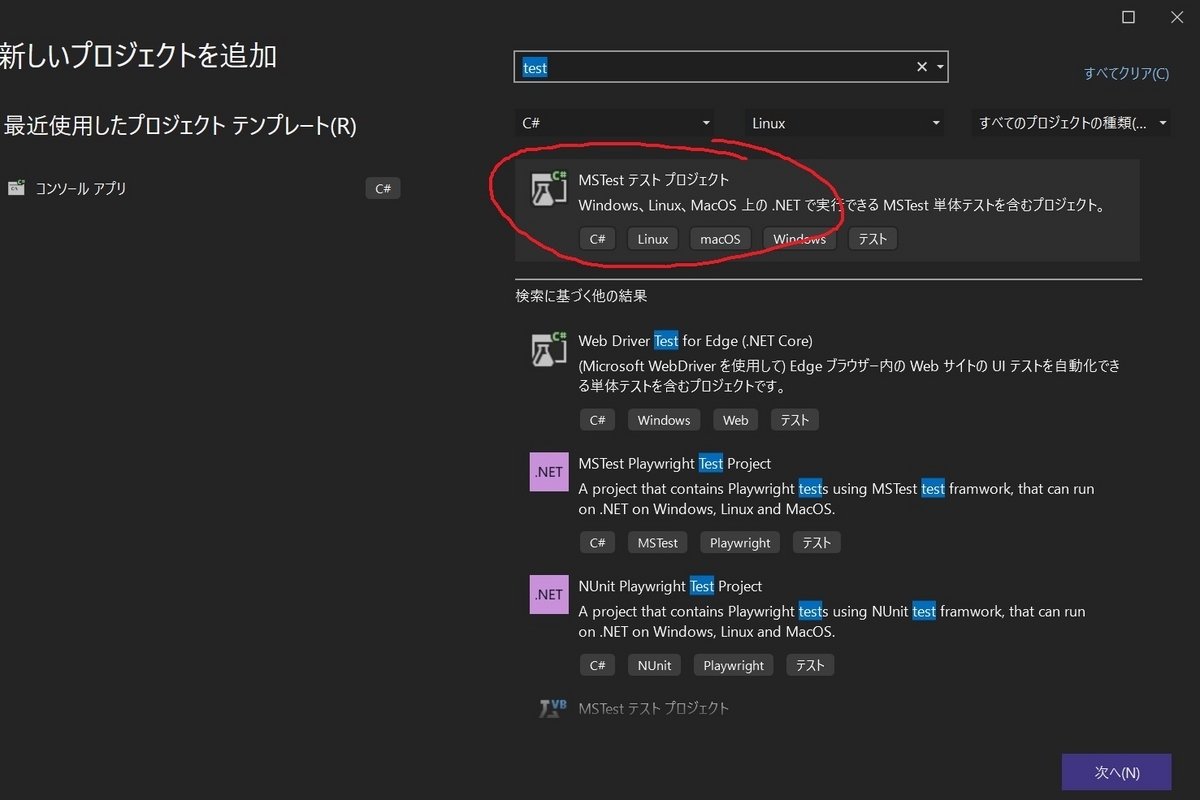Click the MSTest tag under MSTest Playwright

pos(658,542)
